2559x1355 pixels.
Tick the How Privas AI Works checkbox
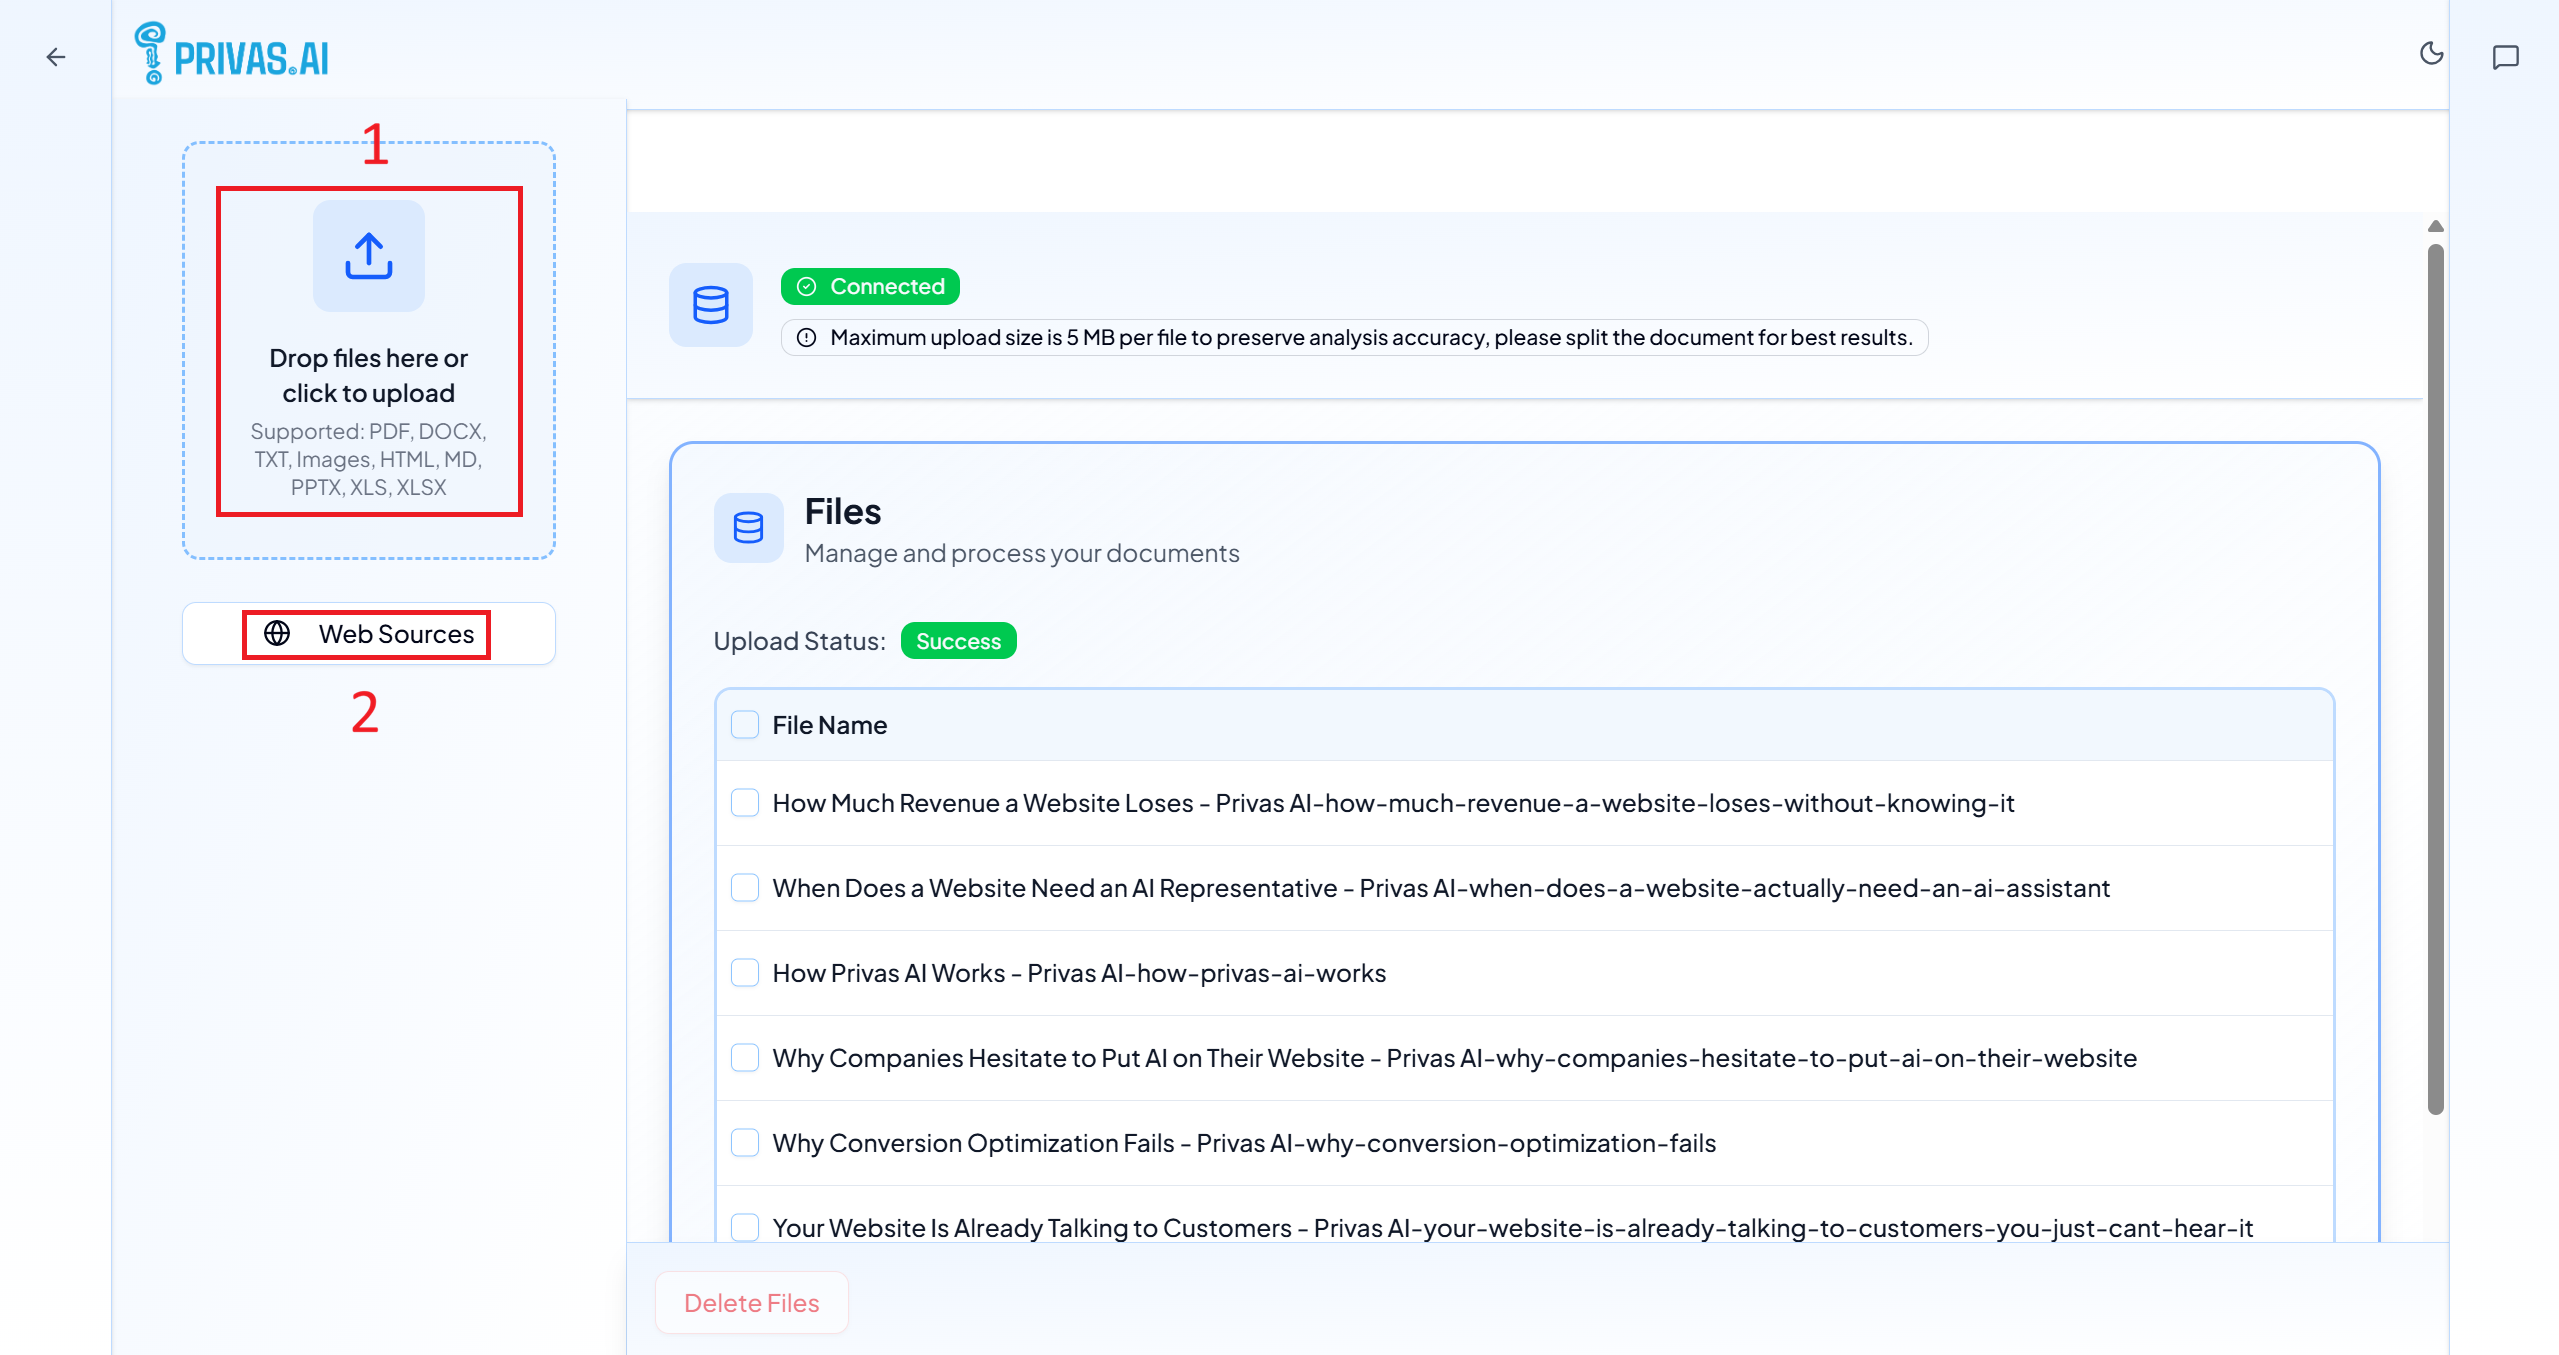tap(745, 973)
